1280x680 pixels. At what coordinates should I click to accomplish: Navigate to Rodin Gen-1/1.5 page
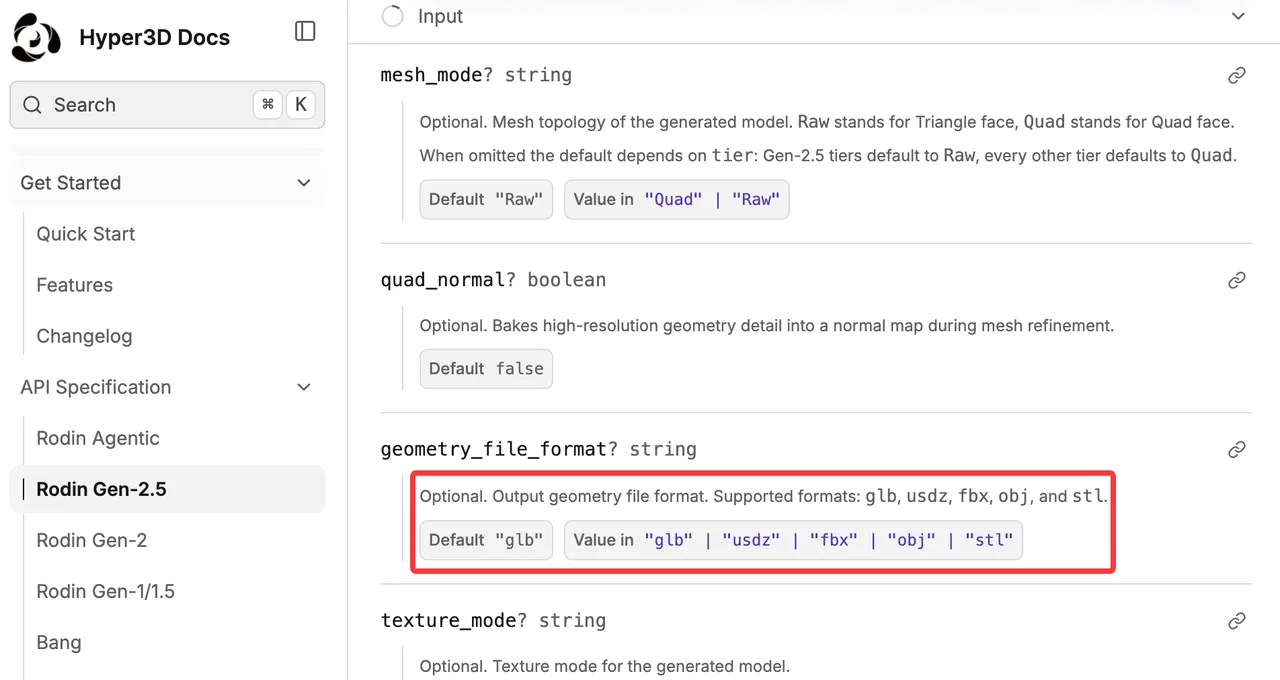(106, 591)
